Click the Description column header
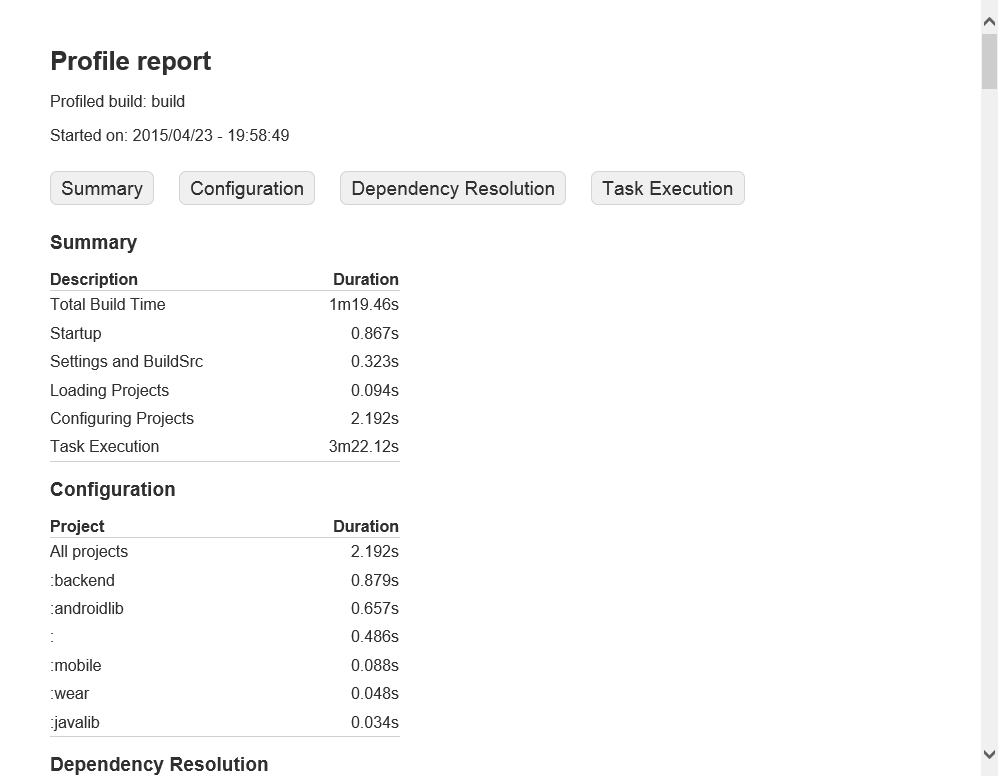The width and height of the screenshot is (998, 776). point(93,279)
